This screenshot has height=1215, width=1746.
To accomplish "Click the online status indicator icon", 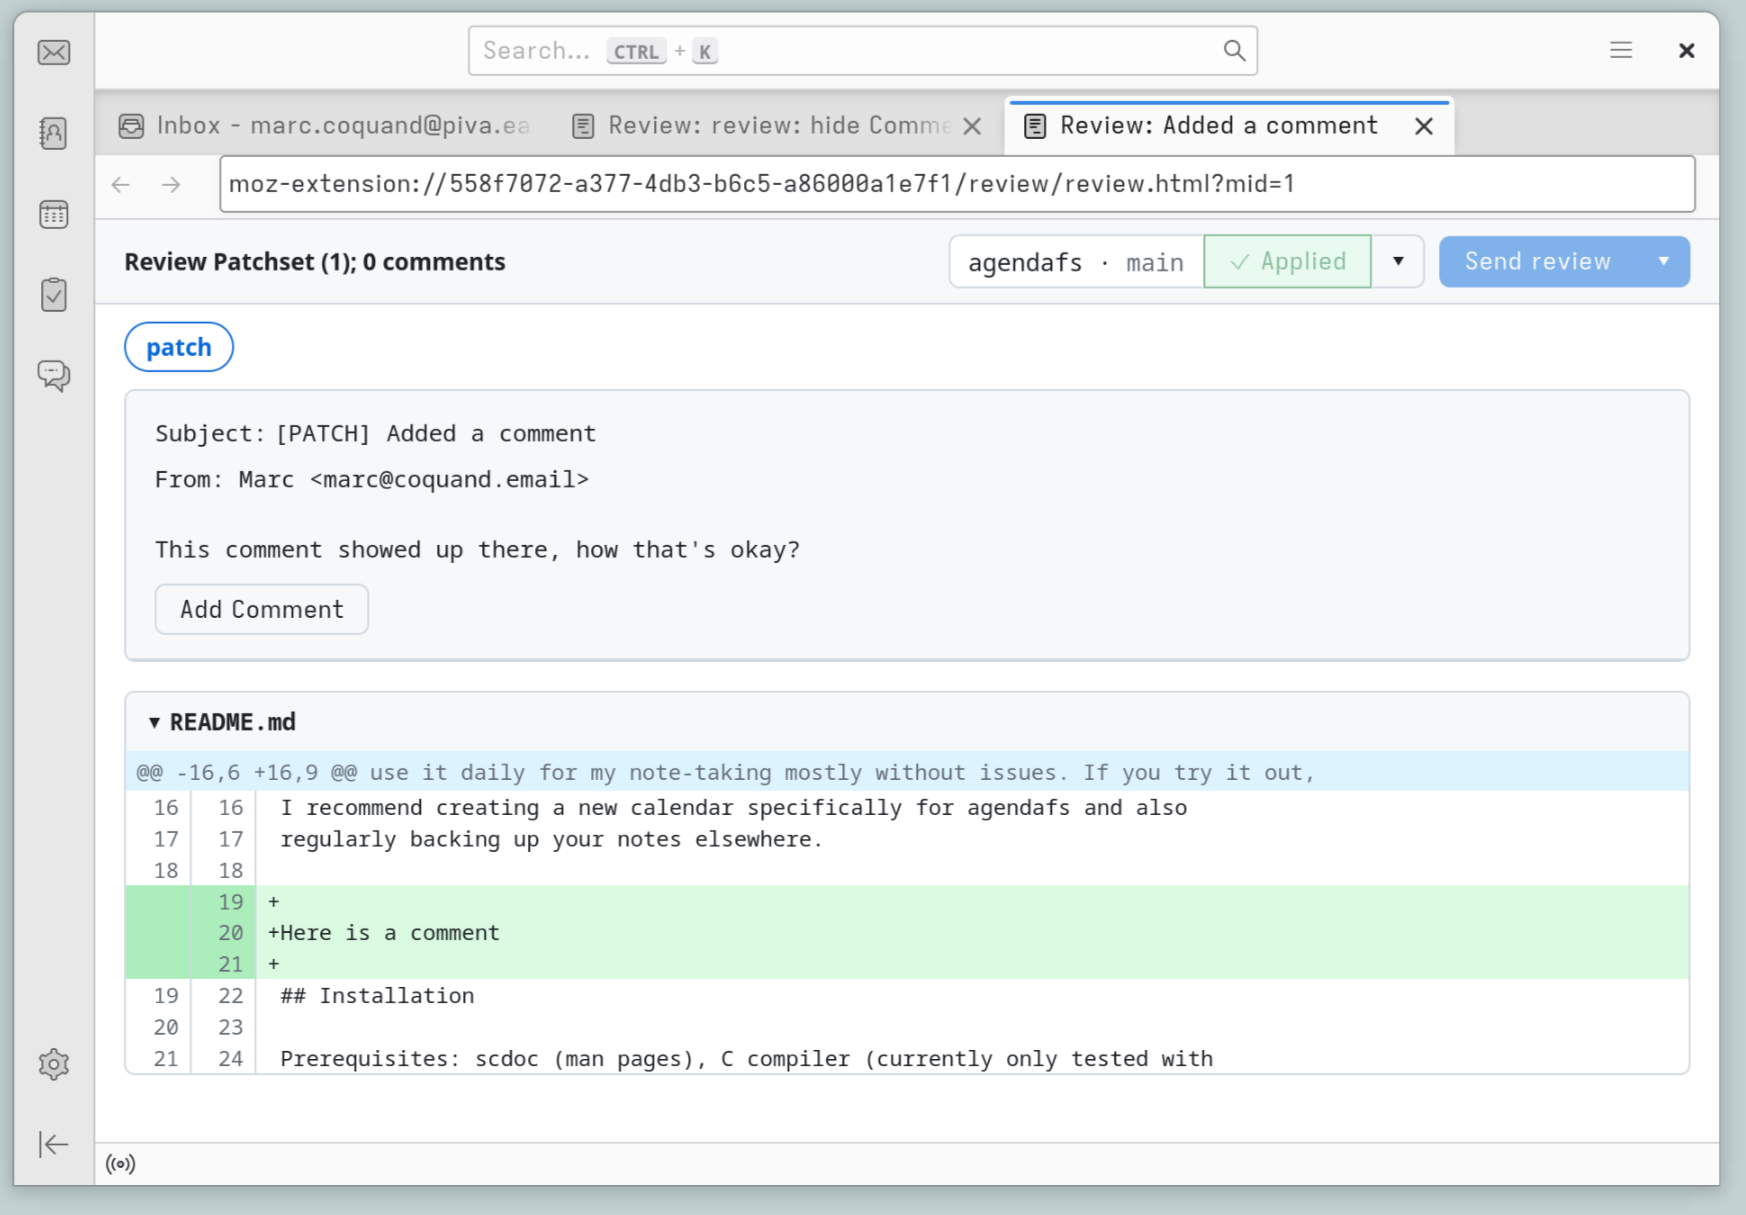I will pos(121,1164).
